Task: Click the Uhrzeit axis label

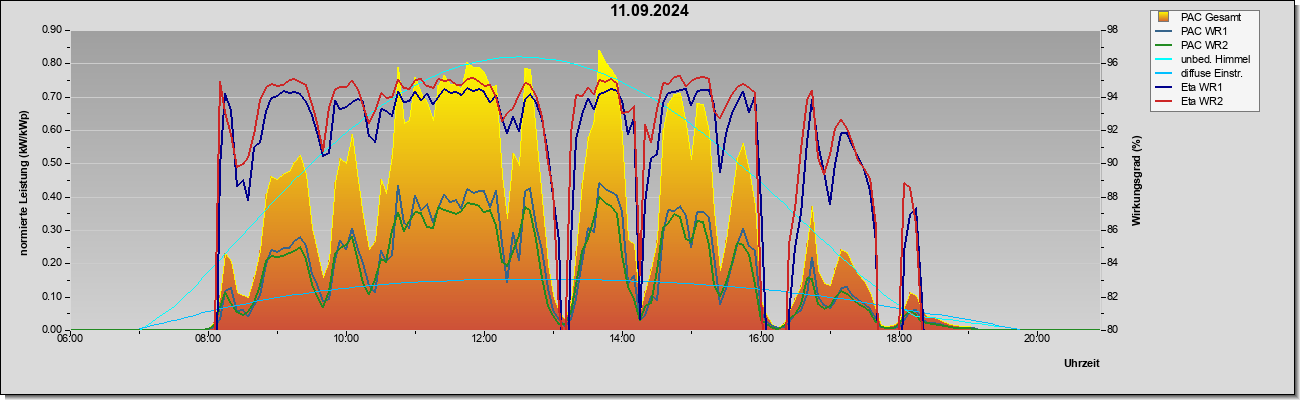Action: pyautogui.click(x=1081, y=363)
